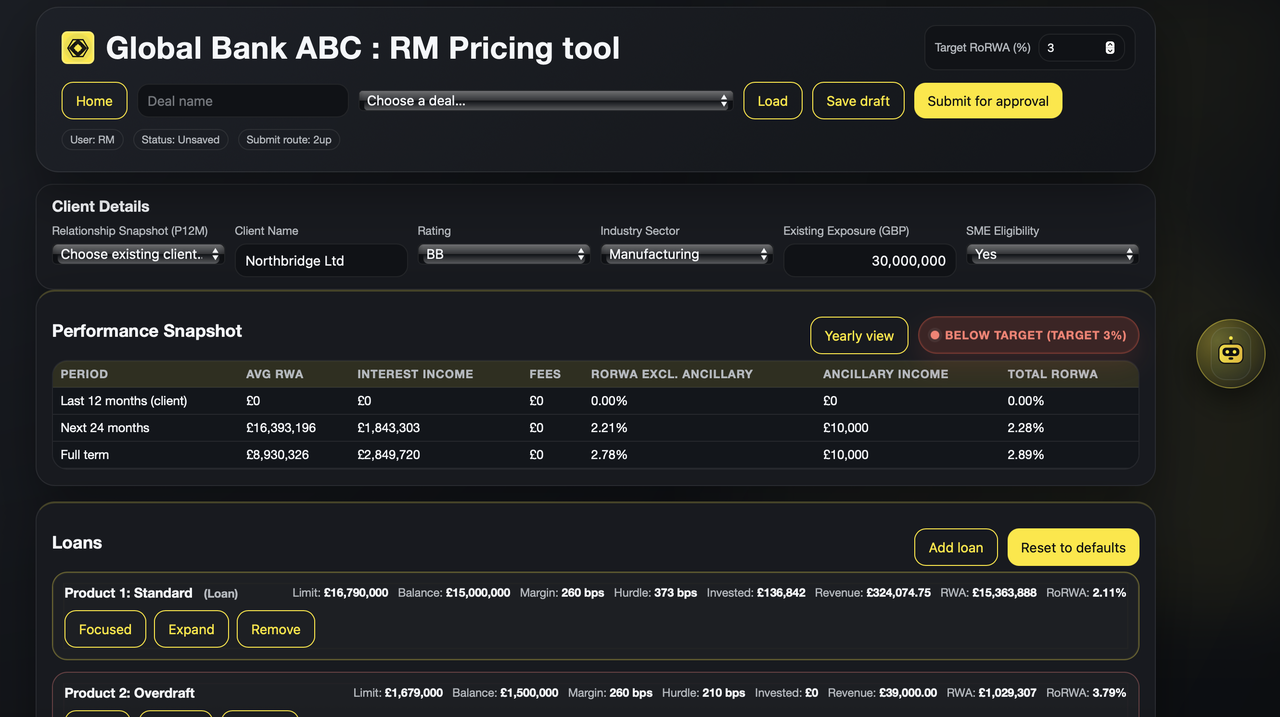Click the Add loan button
The height and width of the screenshot is (717, 1280).
[955, 547]
